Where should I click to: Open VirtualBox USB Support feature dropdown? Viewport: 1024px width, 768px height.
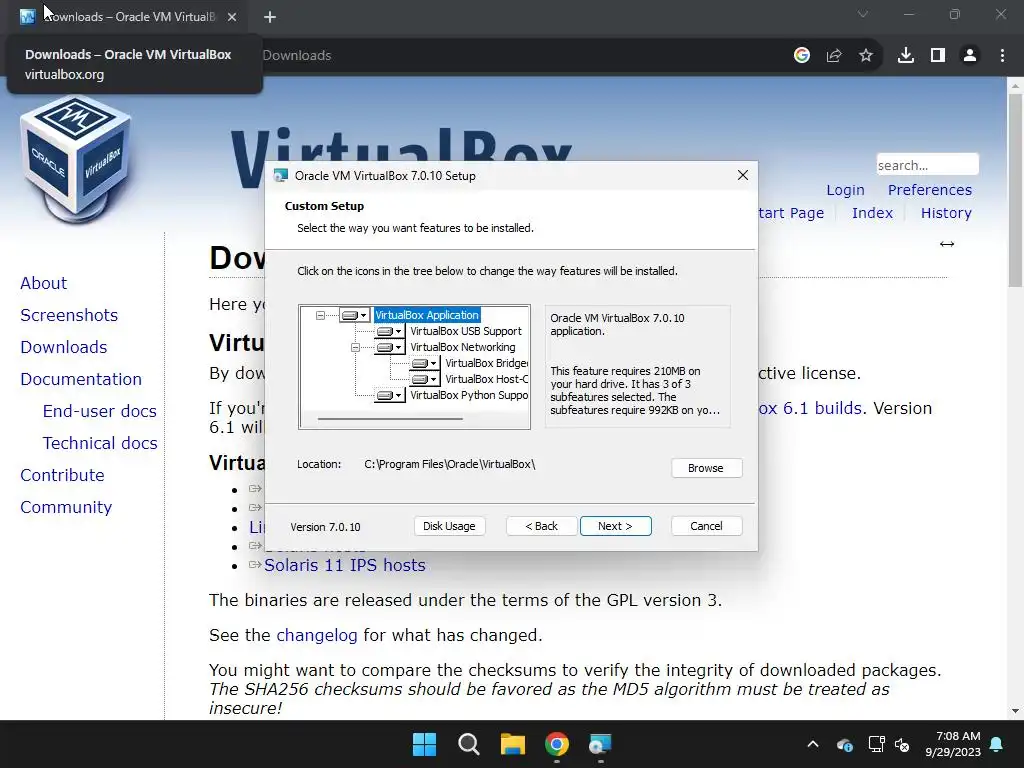[x=390, y=332]
